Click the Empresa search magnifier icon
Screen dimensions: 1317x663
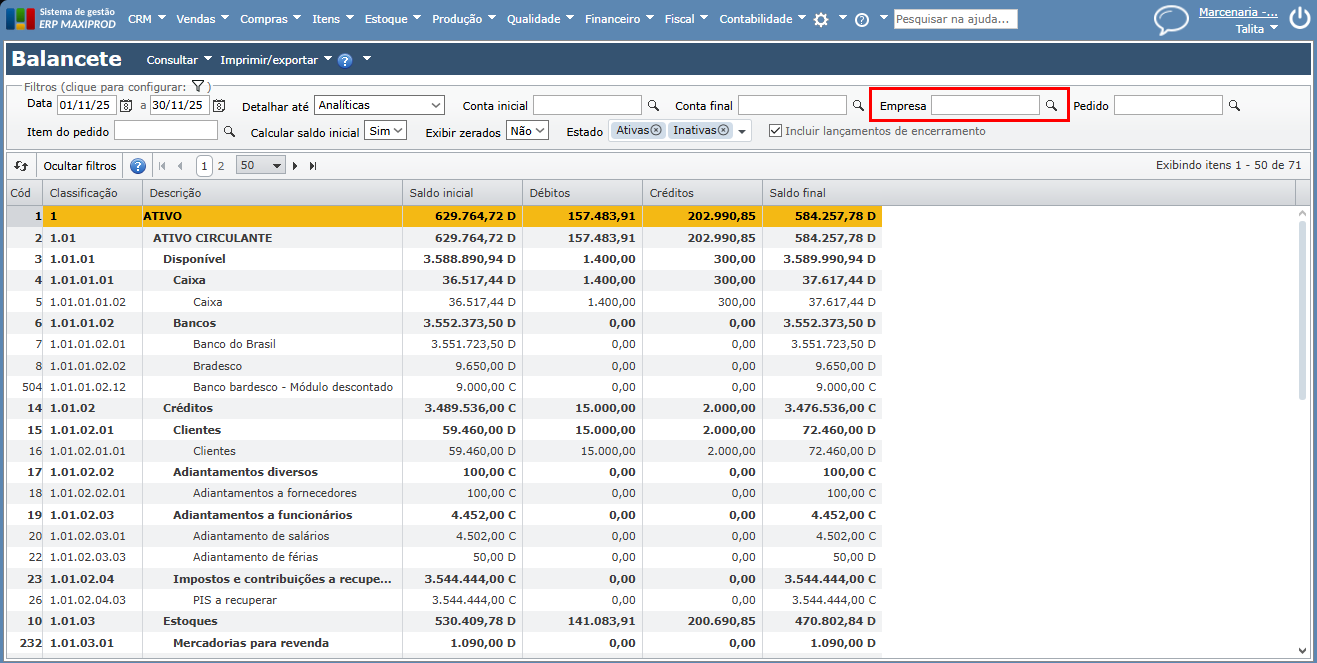tap(1051, 105)
